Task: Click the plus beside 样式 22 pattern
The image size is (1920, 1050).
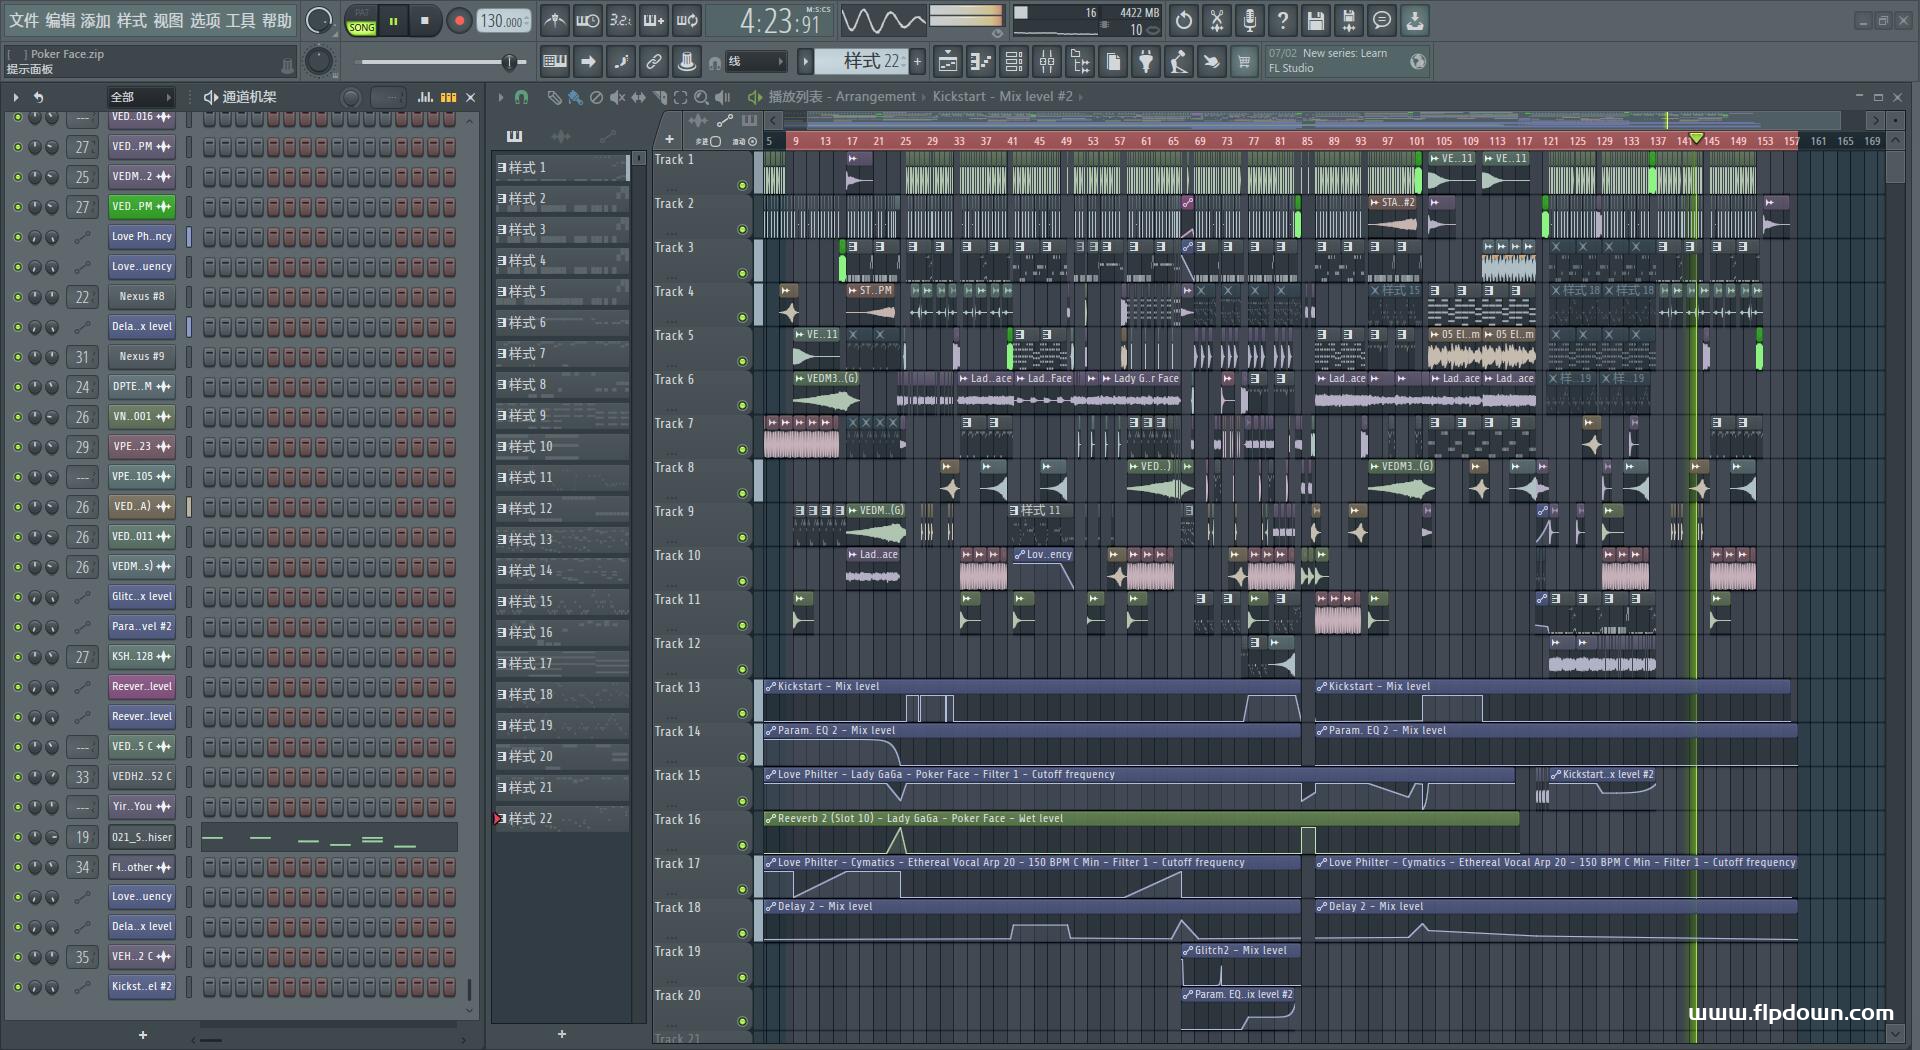Action: [x=917, y=62]
